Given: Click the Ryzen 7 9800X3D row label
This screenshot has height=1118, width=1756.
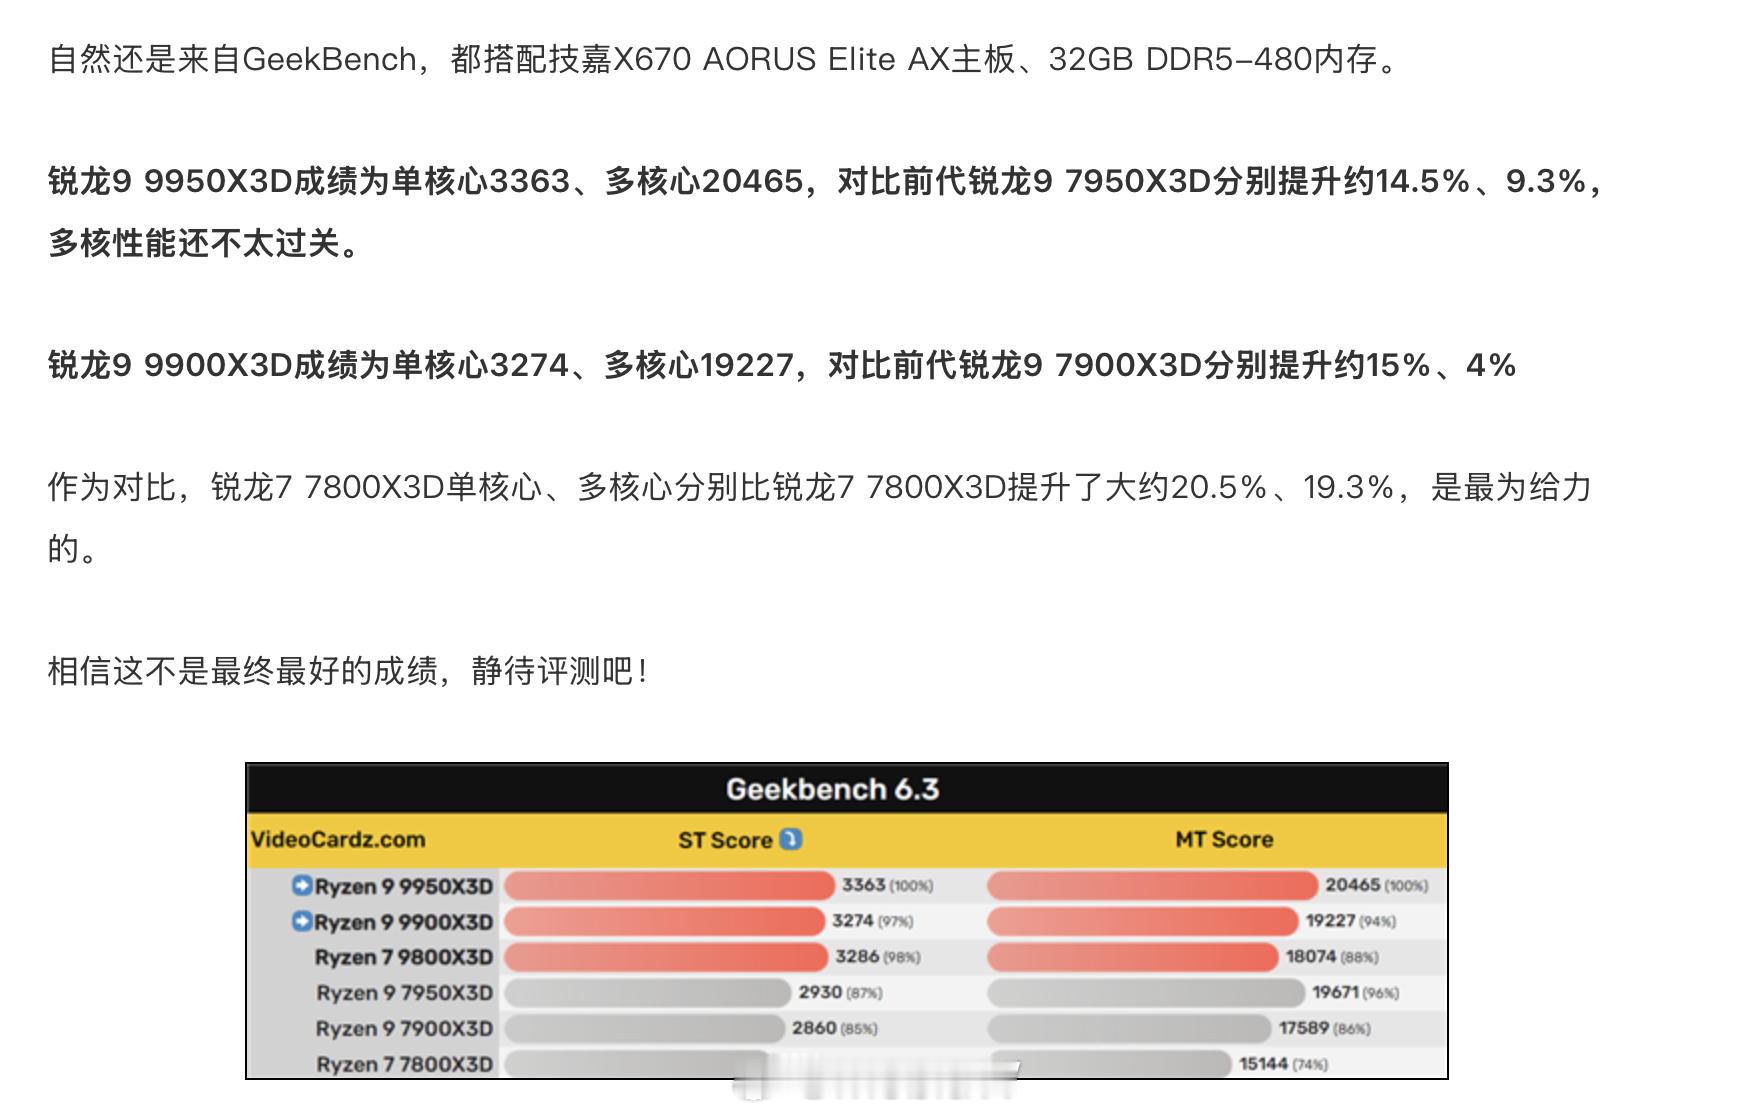Looking at the screenshot, I should (404, 957).
